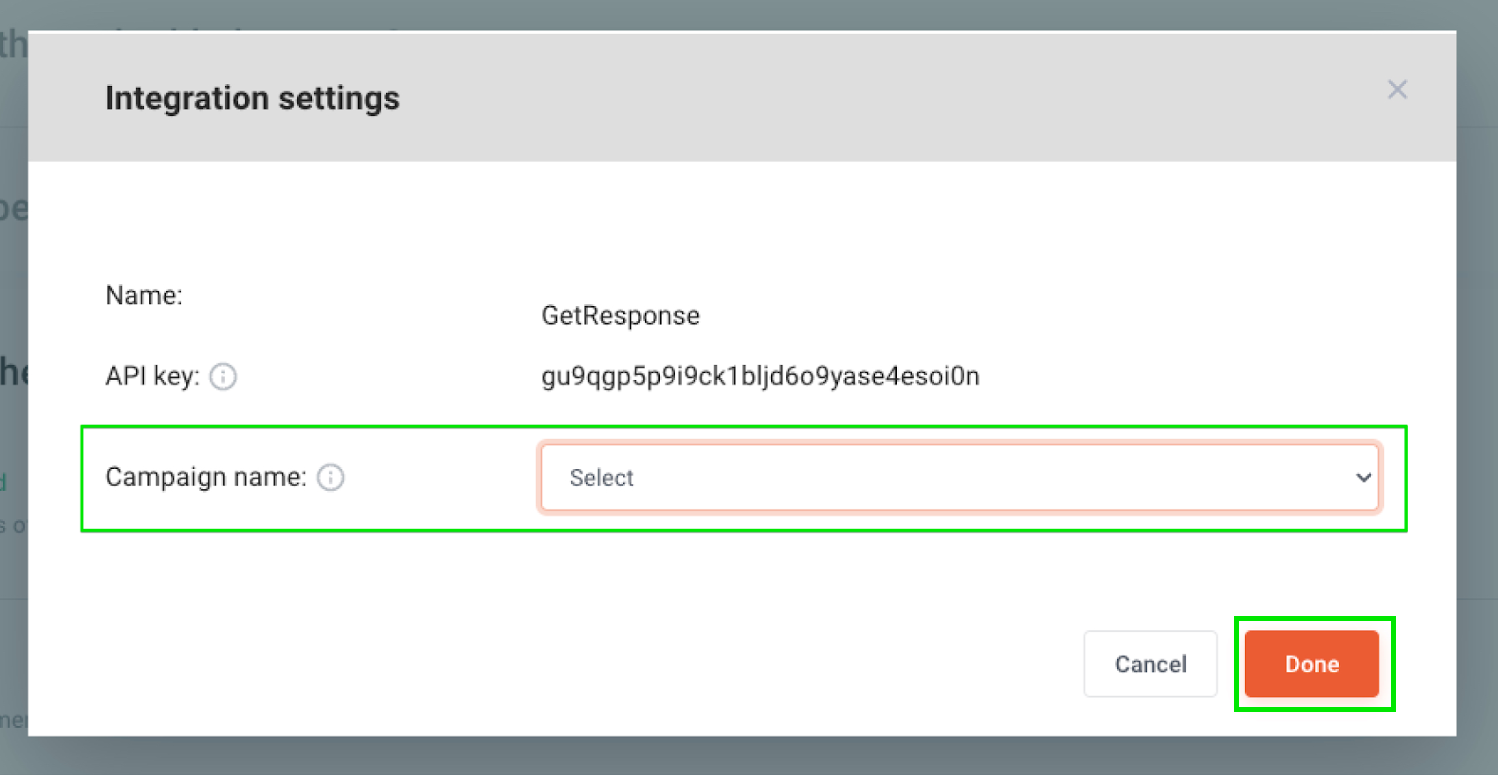Click the API key value string

(761, 377)
